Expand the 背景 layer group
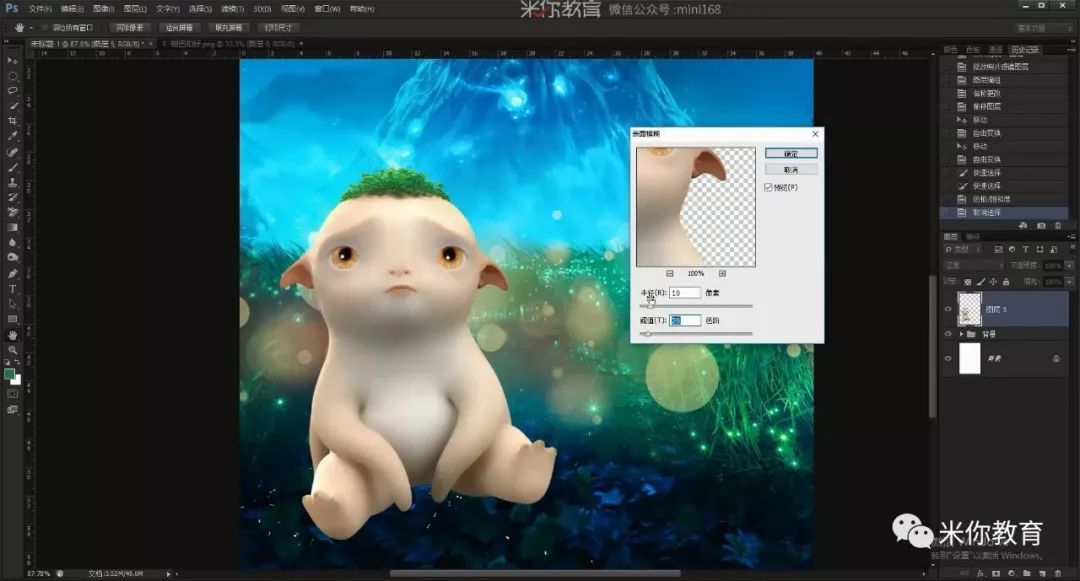1080x581 pixels. (962, 334)
